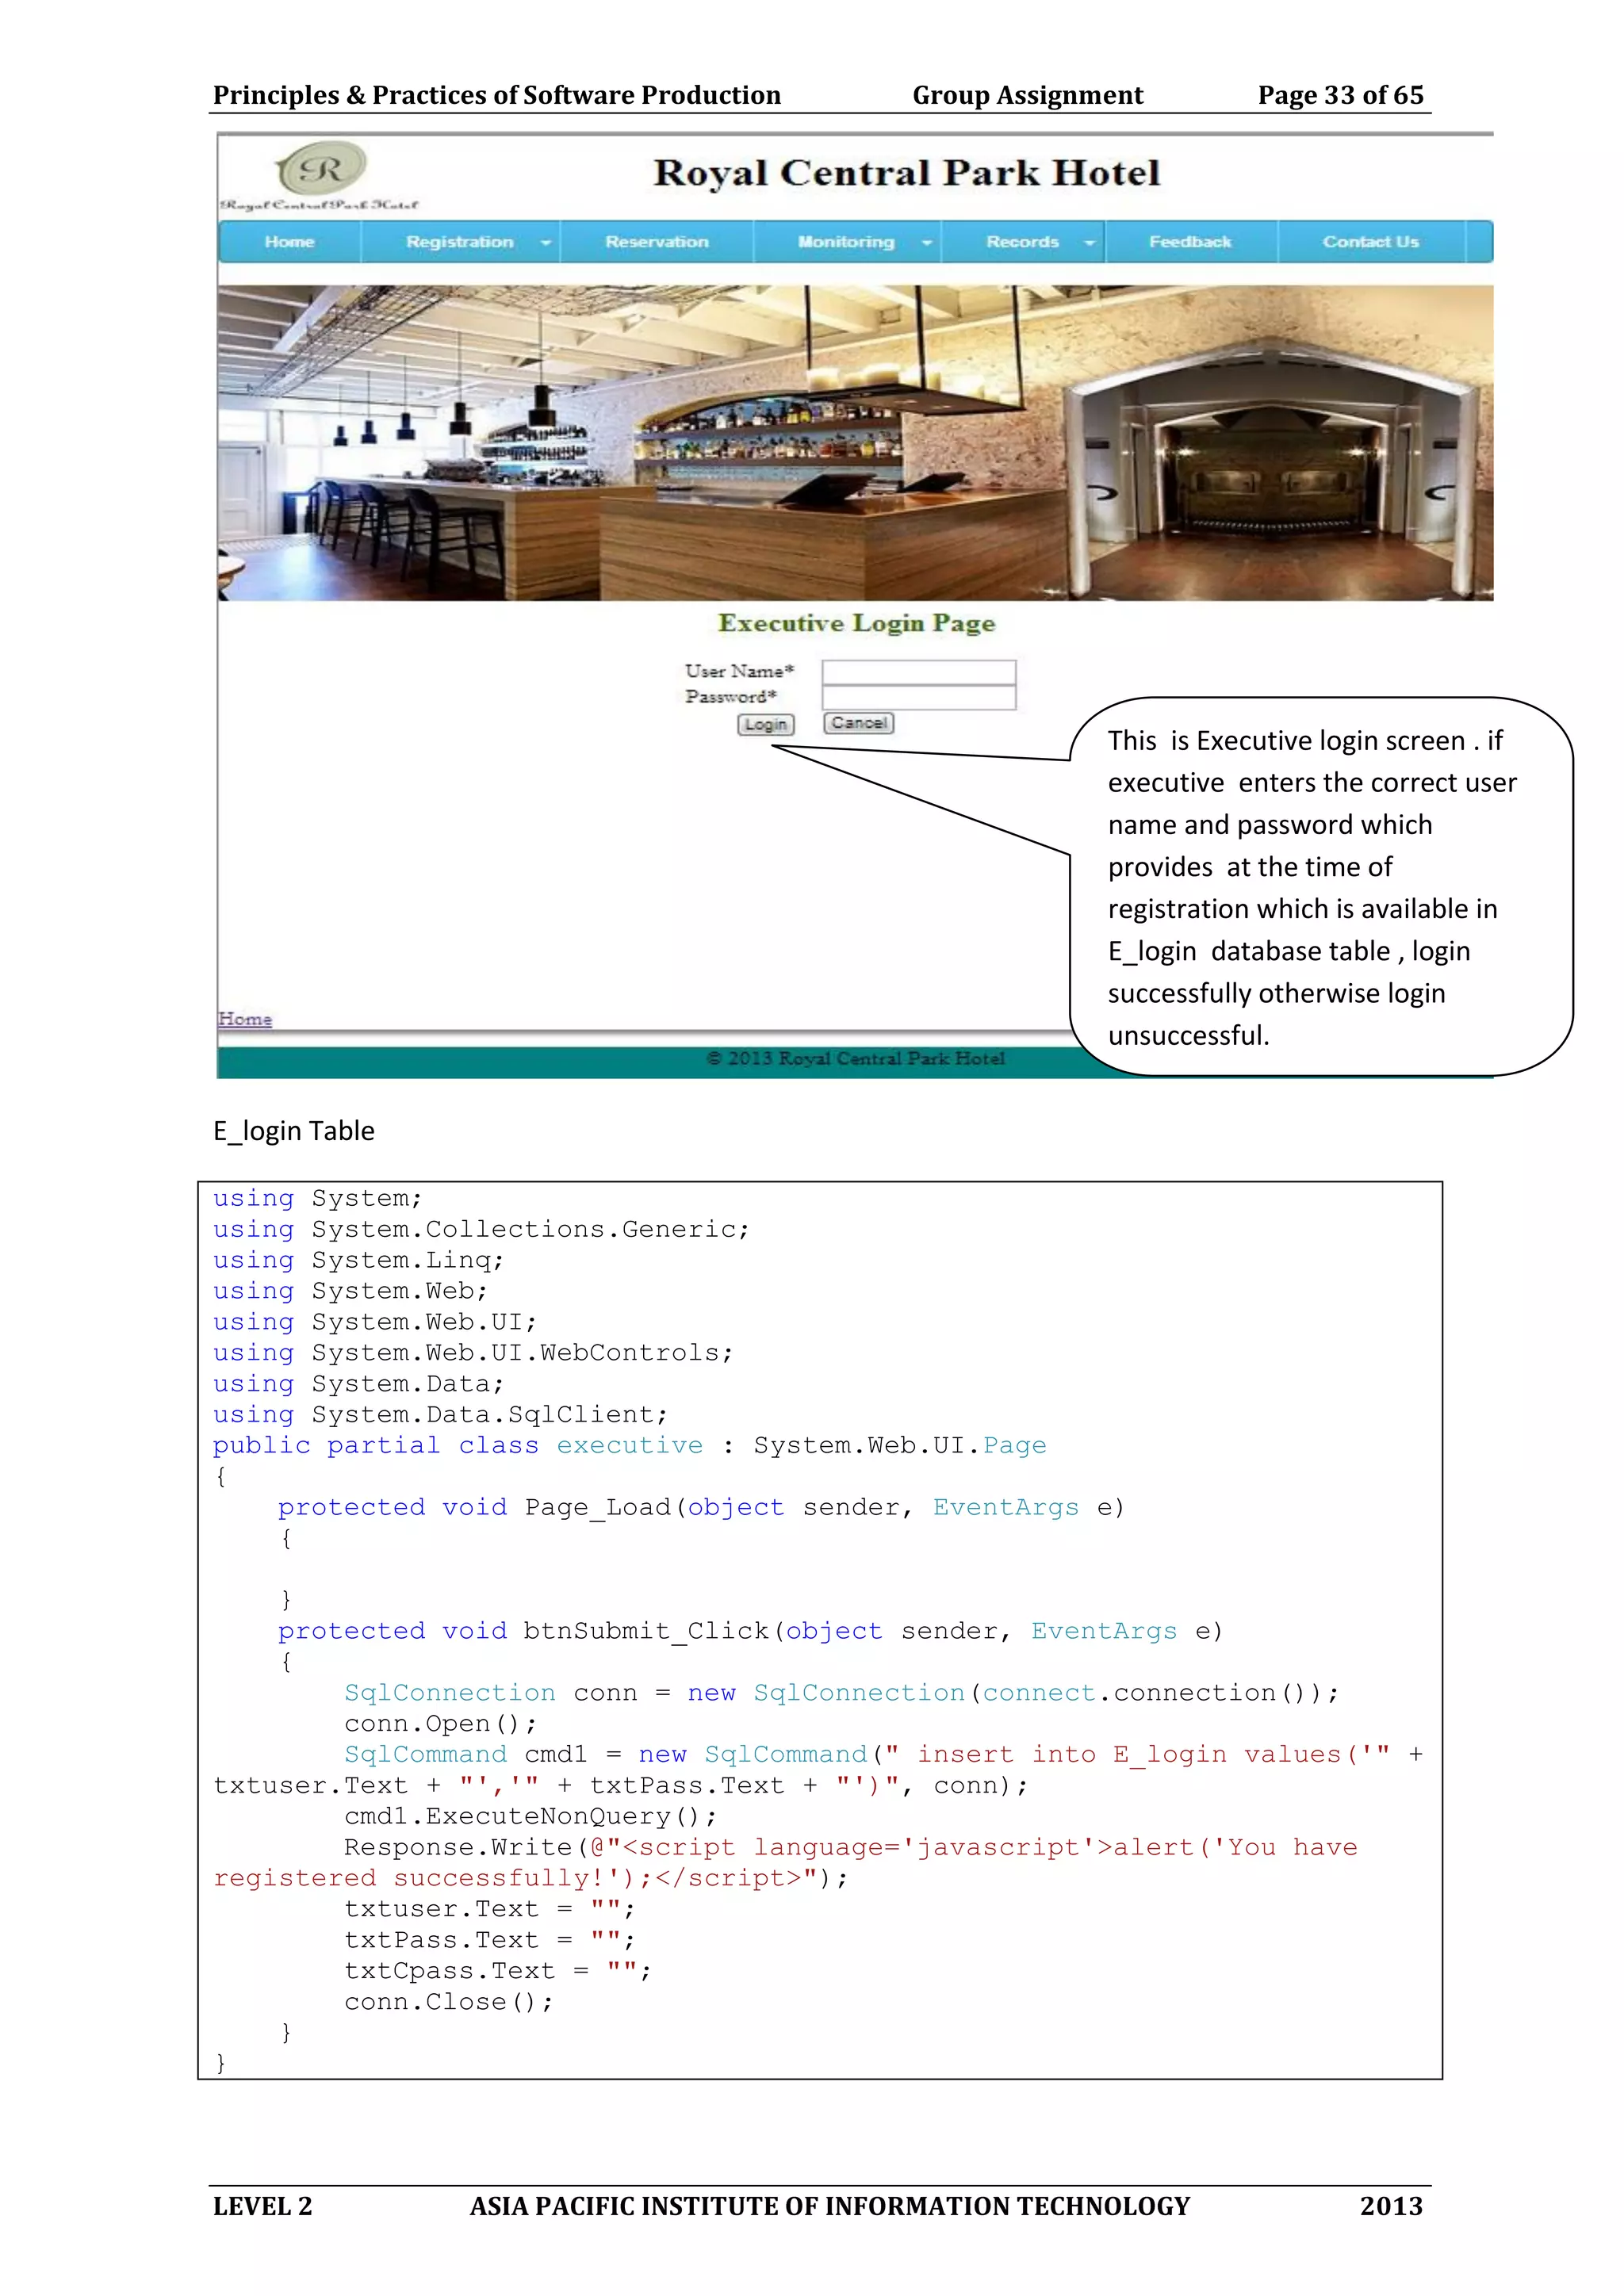The height and width of the screenshot is (2296, 1624).
Task: Open the Contact Us menu item
Action: (x=1370, y=242)
